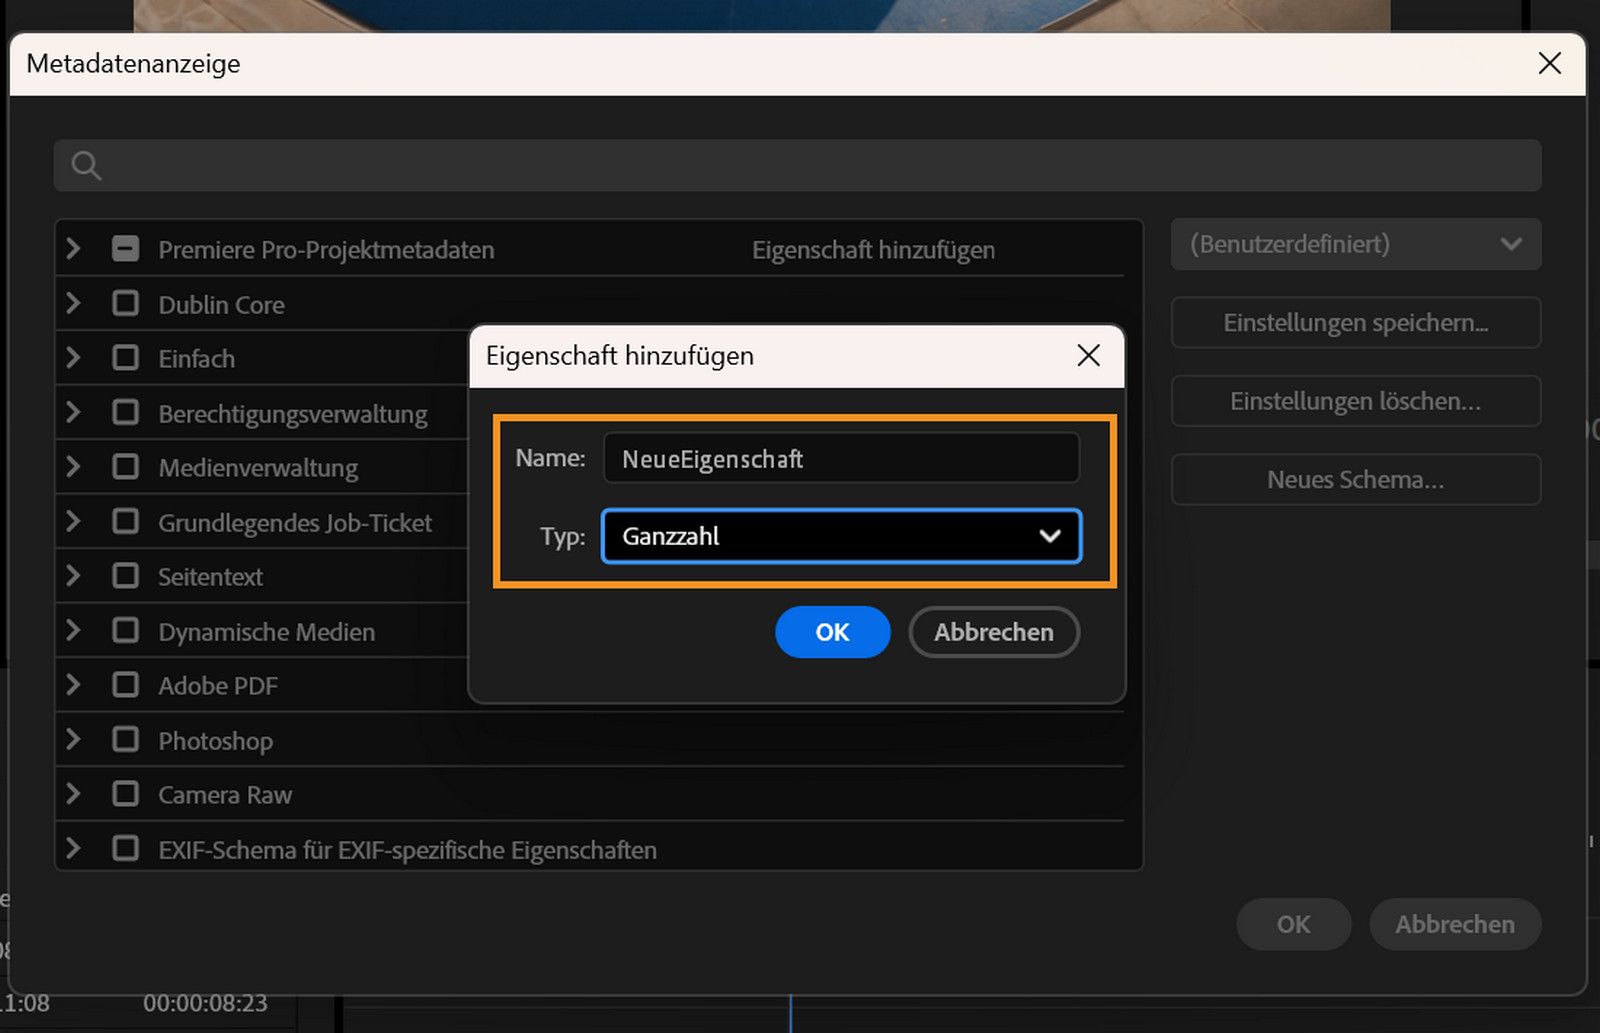Check the EXIF-Schema checkbox
The width and height of the screenshot is (1600, 1033).
tap(126, 848)
